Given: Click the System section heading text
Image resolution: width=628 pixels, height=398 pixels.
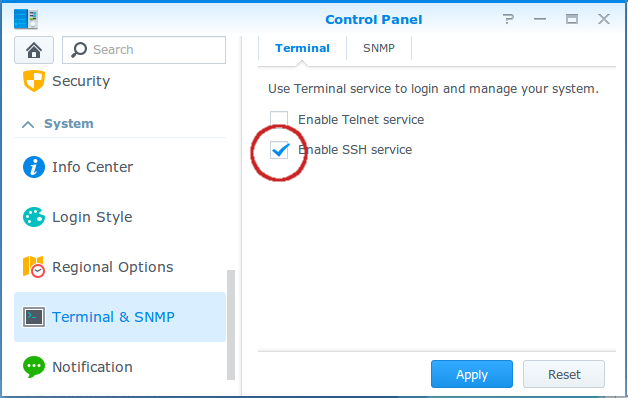Looking at the screenshot, I should pyautogui.click(x=69, y=124).
